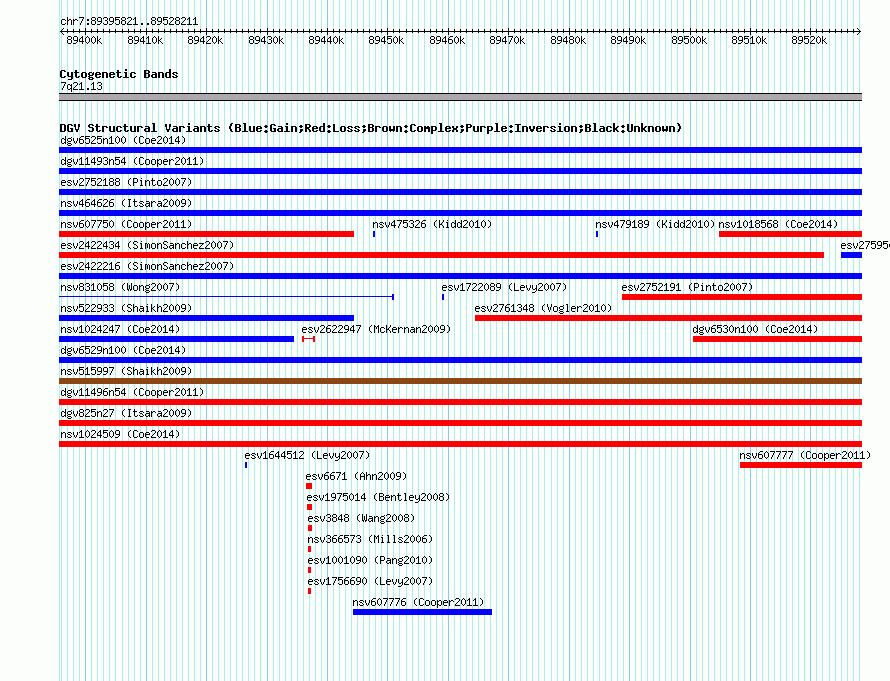
Task: Open the nsv522933 (Shaikh2009) label
Action: coord(126,308)
